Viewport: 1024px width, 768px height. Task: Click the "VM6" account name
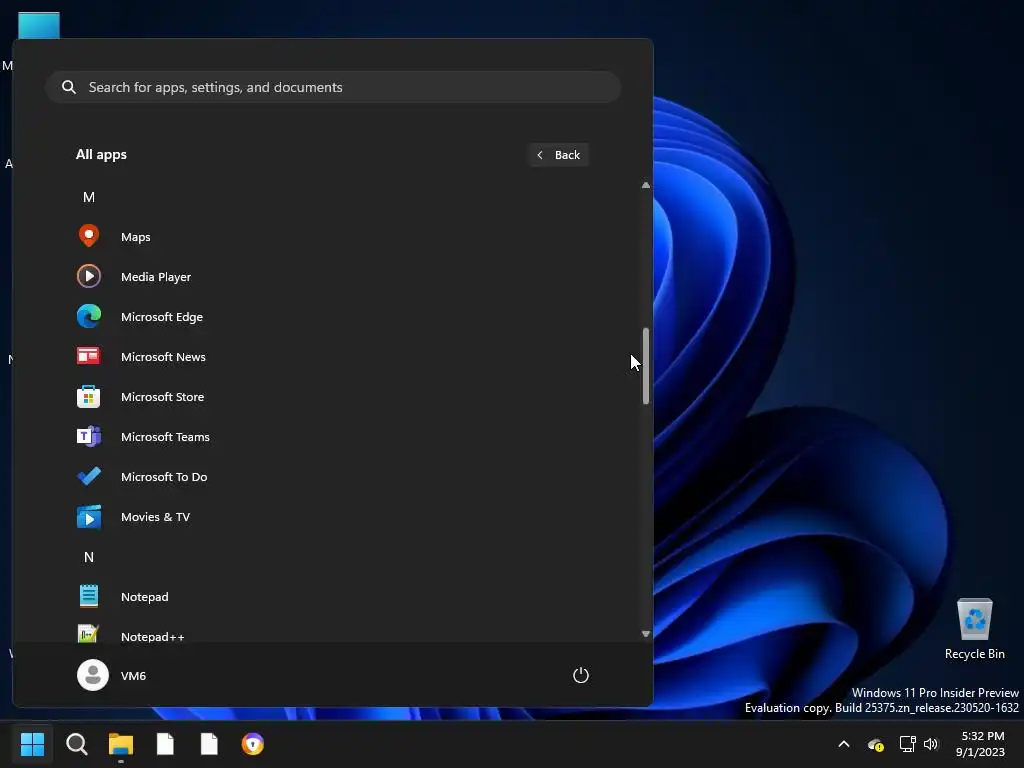(133, 676)
